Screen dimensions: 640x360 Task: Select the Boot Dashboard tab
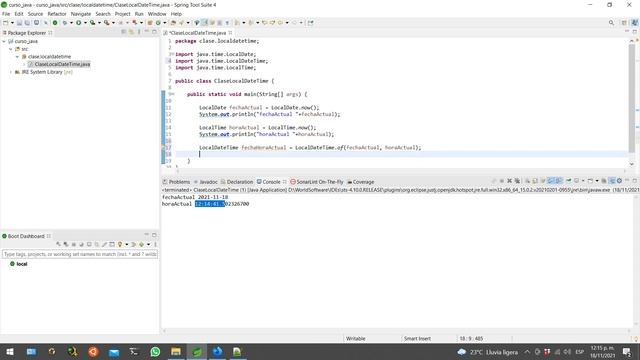[x=26, y=236]
